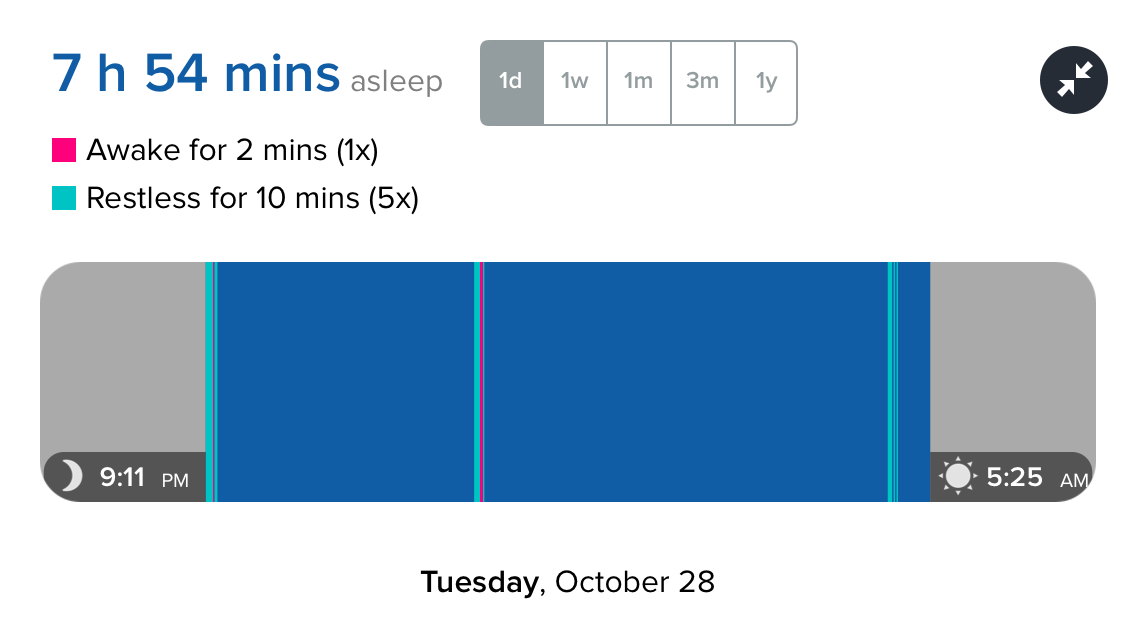Screen dimensions: 1136x640
Task: Click the 7 h 54 mins asleep heading
Action: tap(247, 75)
